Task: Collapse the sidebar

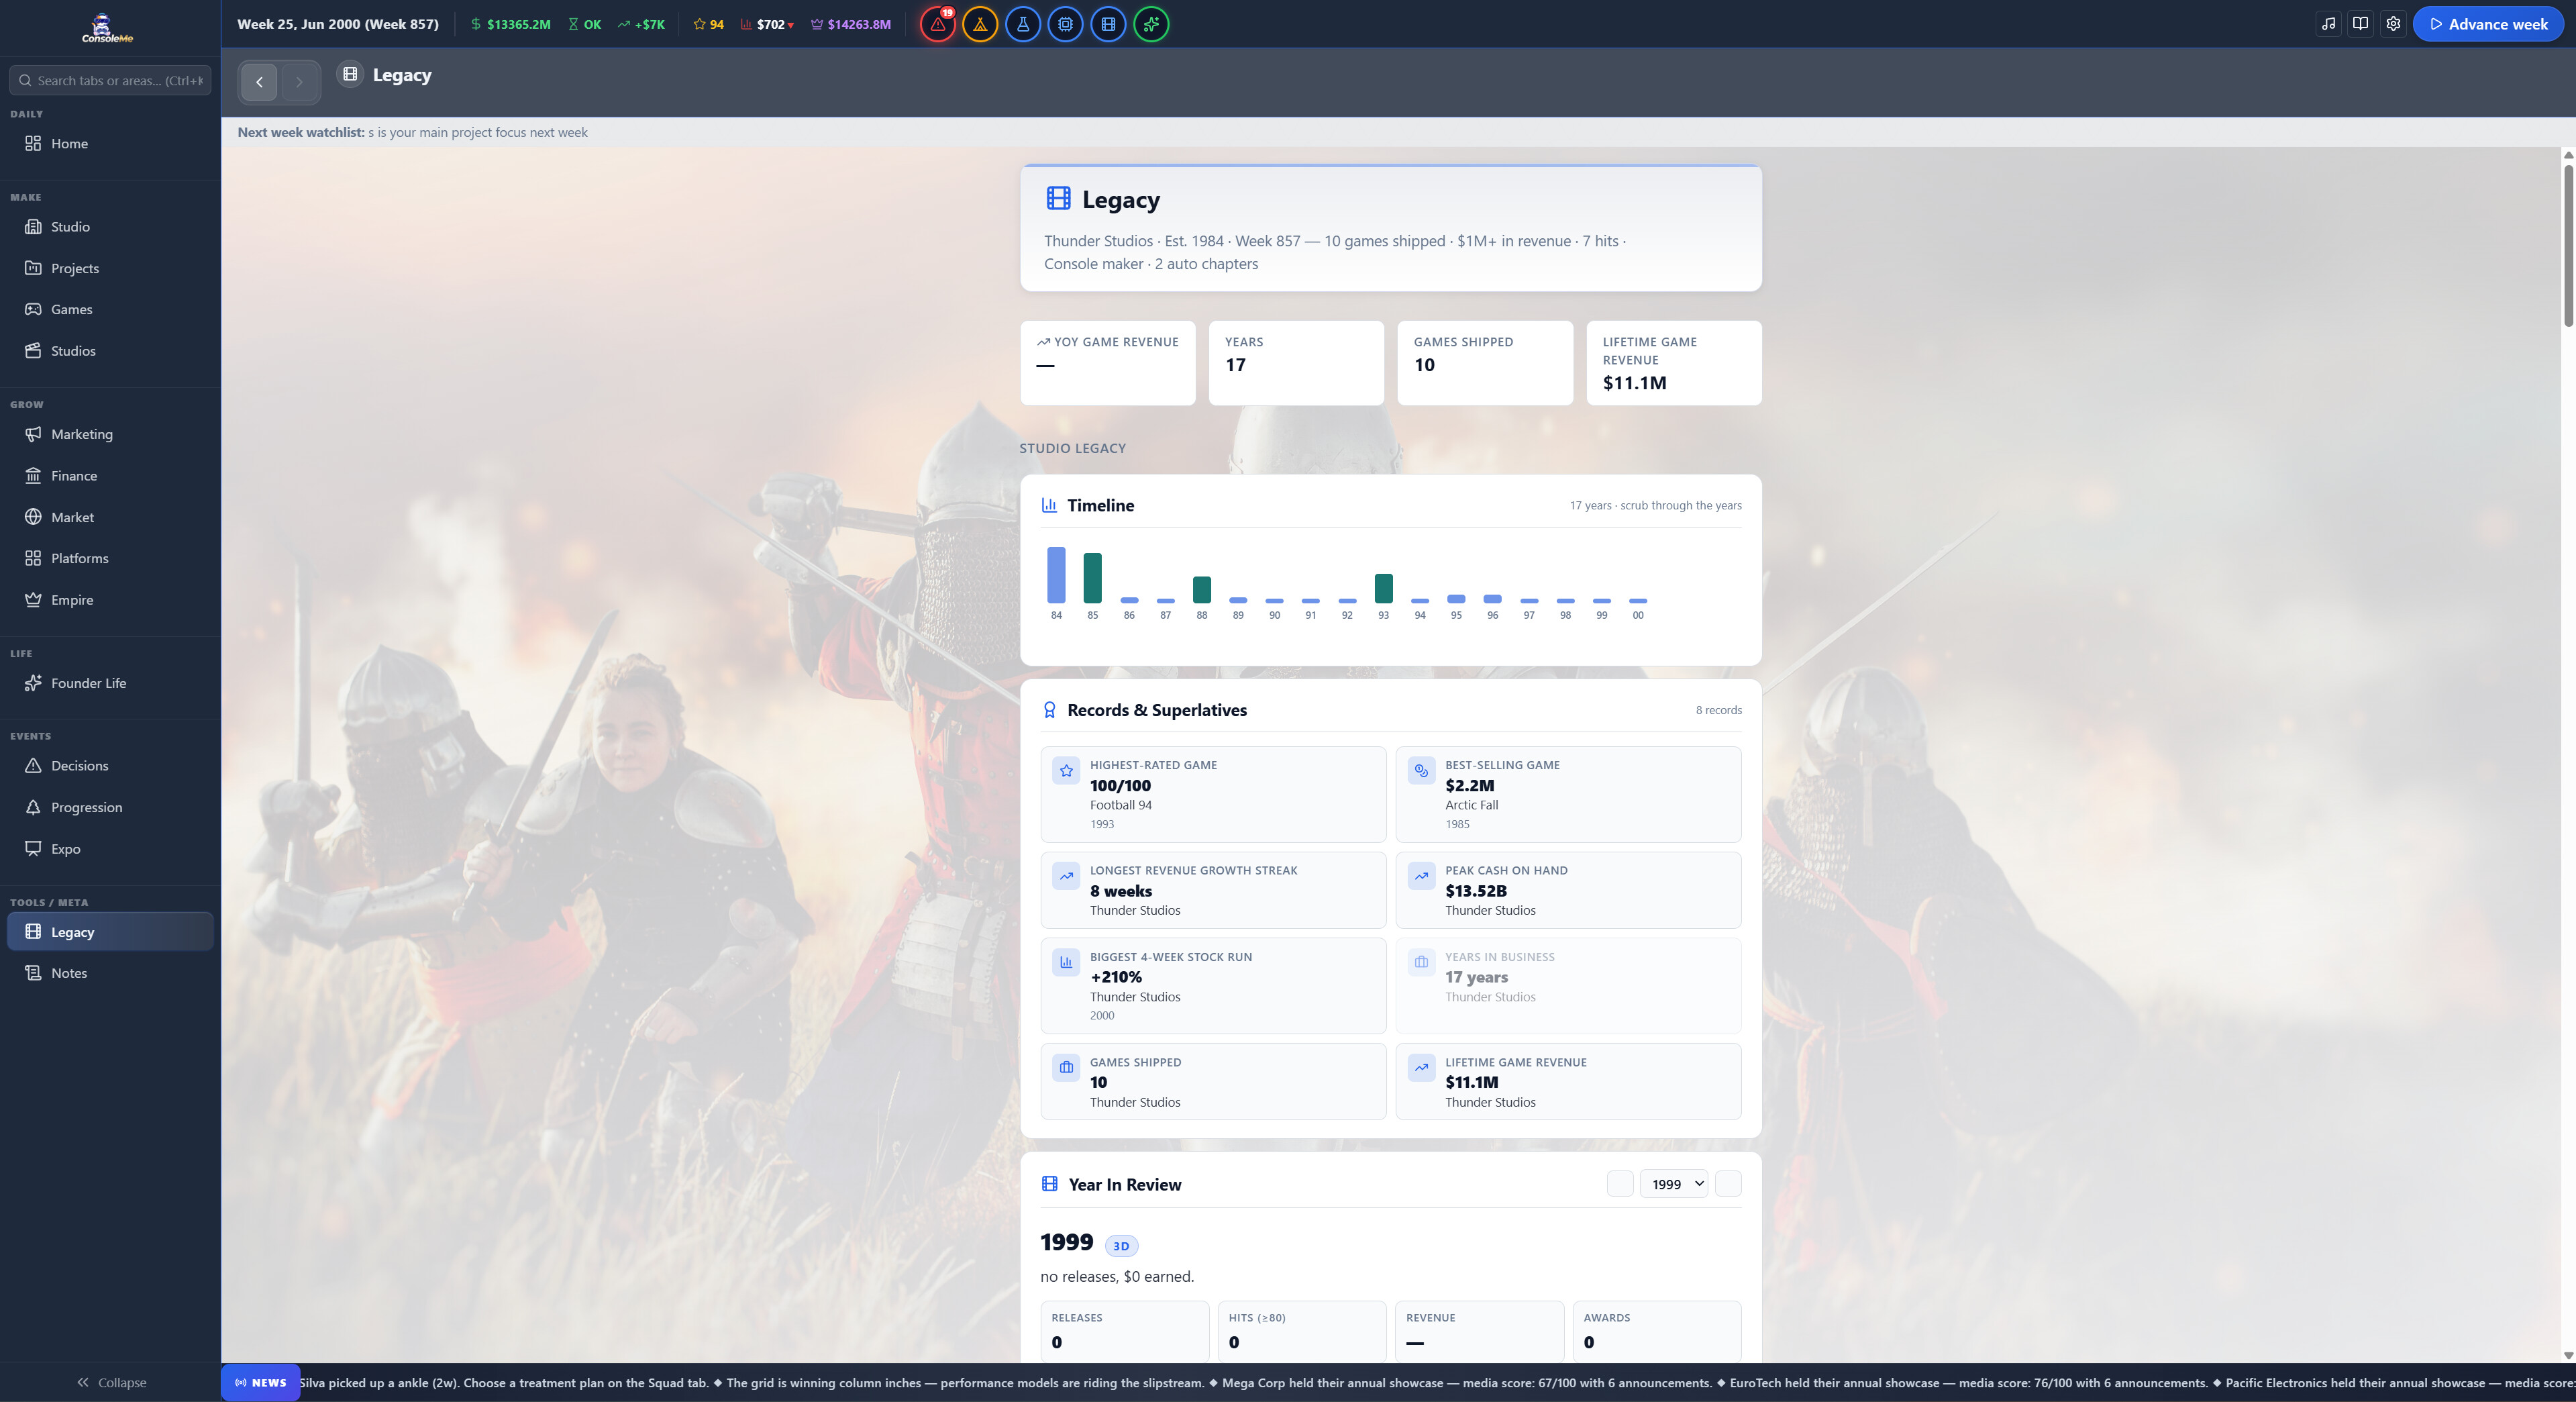Action: point(110,1382)
